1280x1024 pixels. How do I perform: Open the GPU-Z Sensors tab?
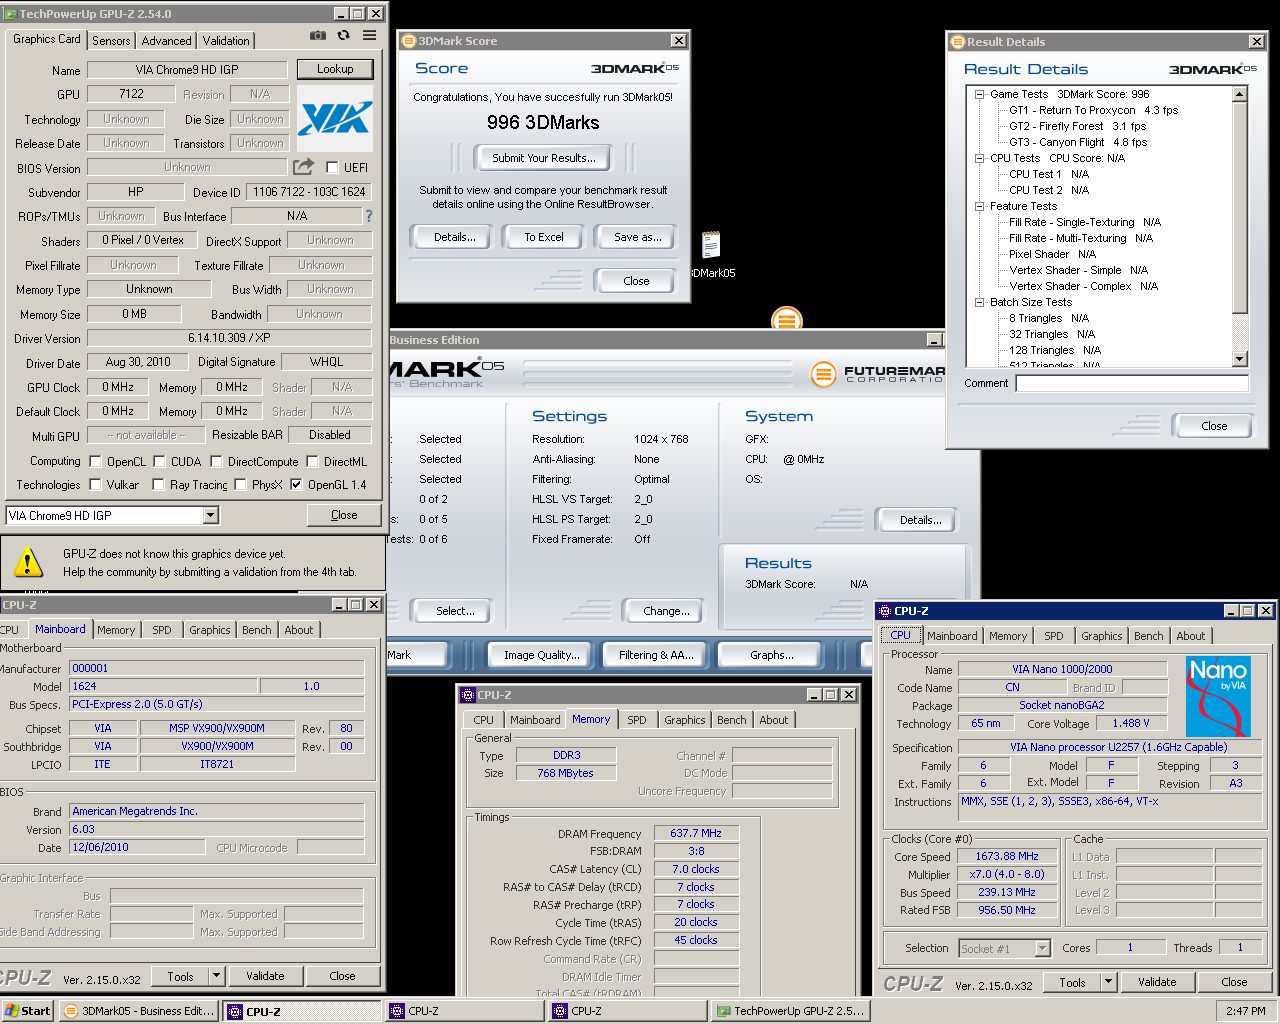pos(111,41)
